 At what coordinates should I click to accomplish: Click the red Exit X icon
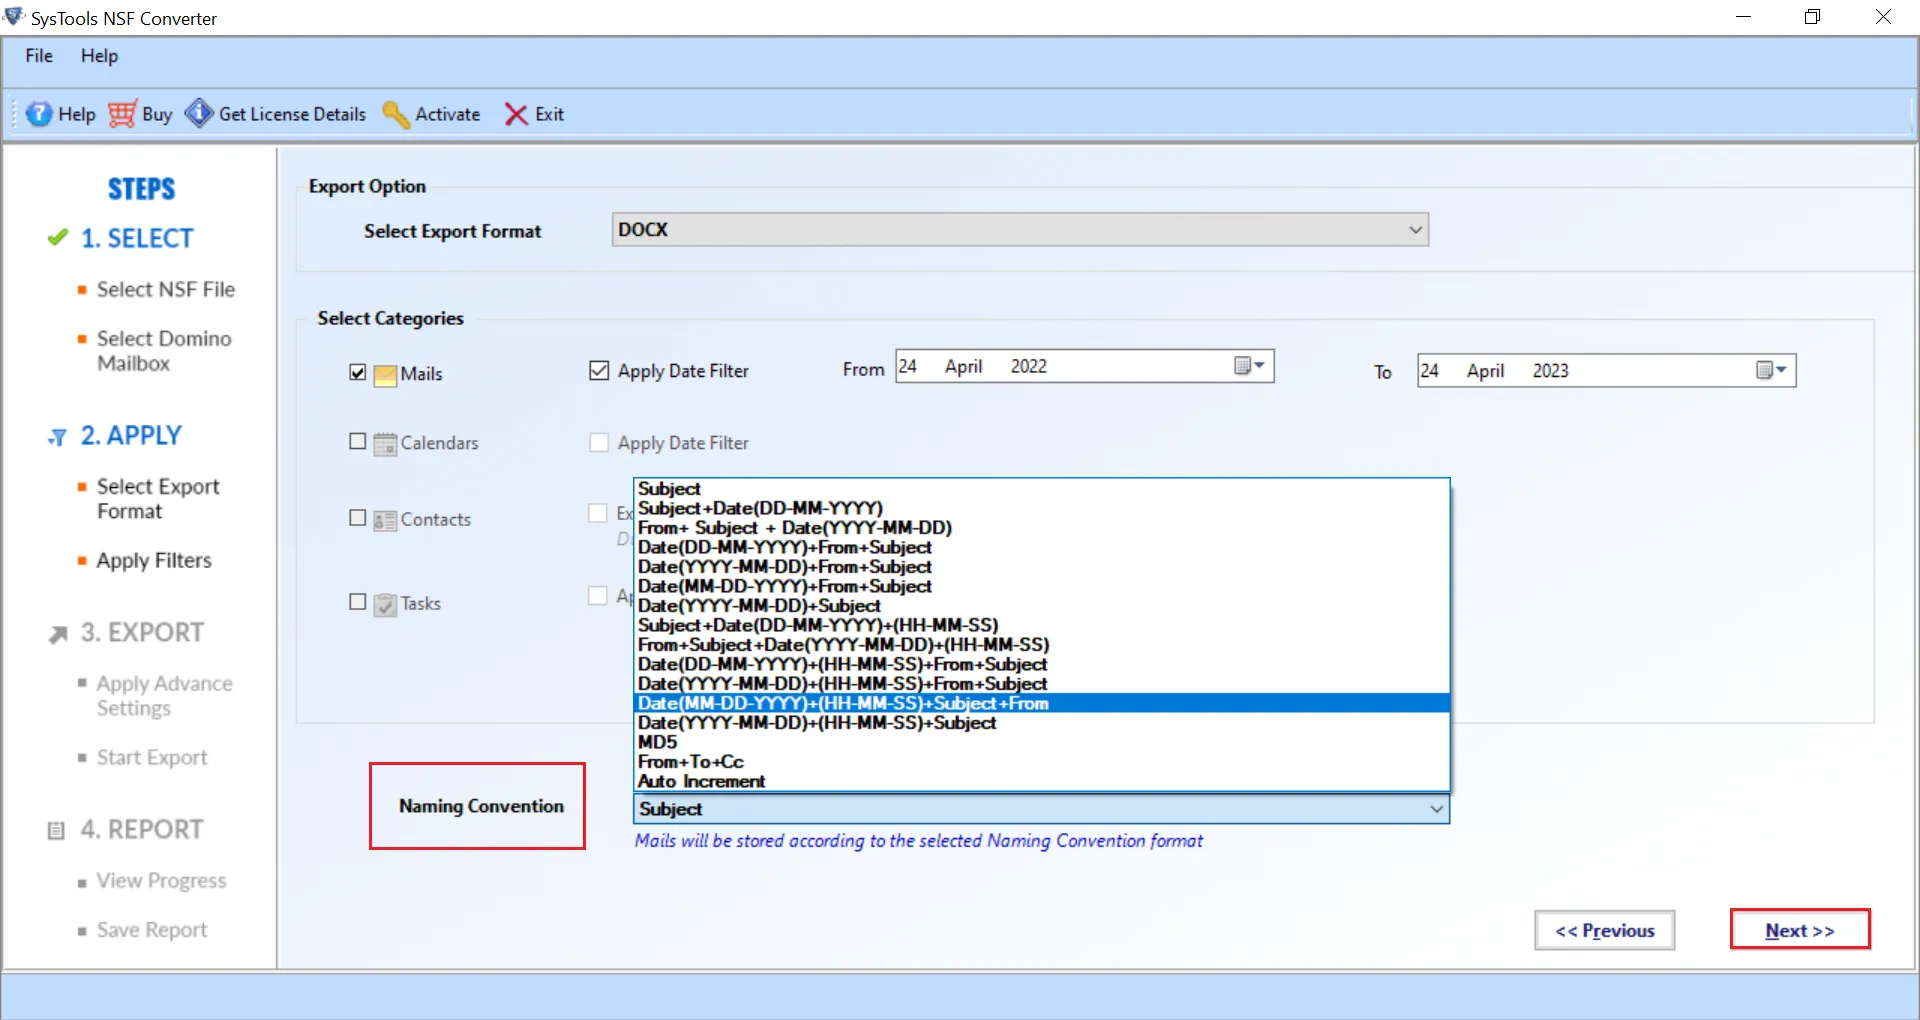pyautogui.click(x=516, y=114)
